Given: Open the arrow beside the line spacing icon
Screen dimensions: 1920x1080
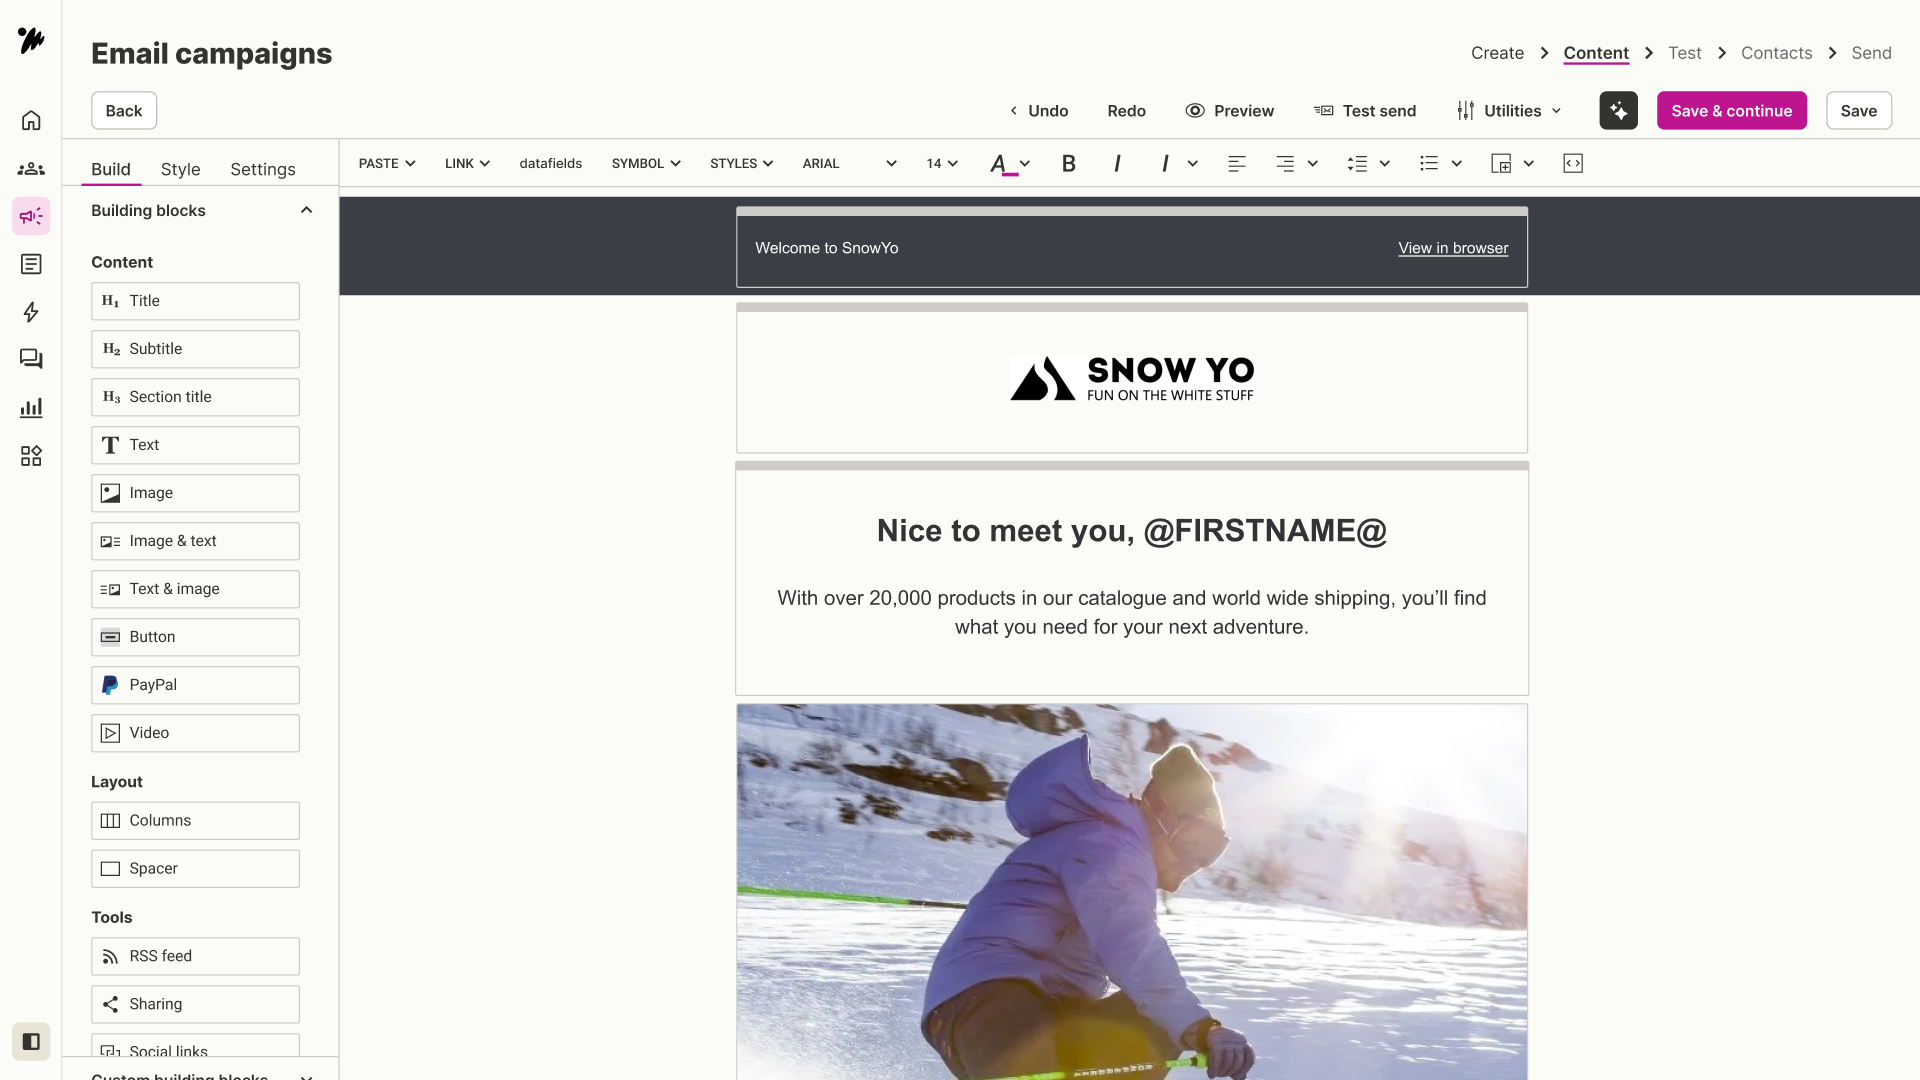Looking at the screenshot, I should click(x=1385, y=164).
